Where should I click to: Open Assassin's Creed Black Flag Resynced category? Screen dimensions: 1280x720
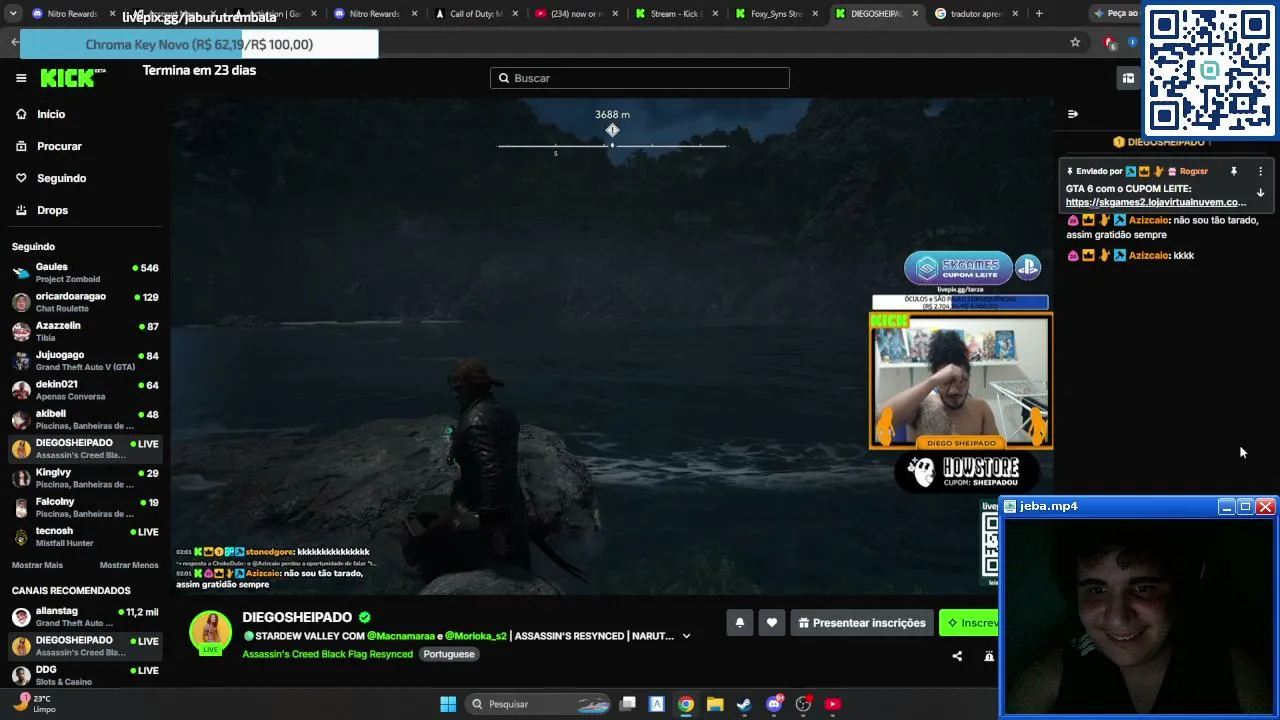pos(327,654)
